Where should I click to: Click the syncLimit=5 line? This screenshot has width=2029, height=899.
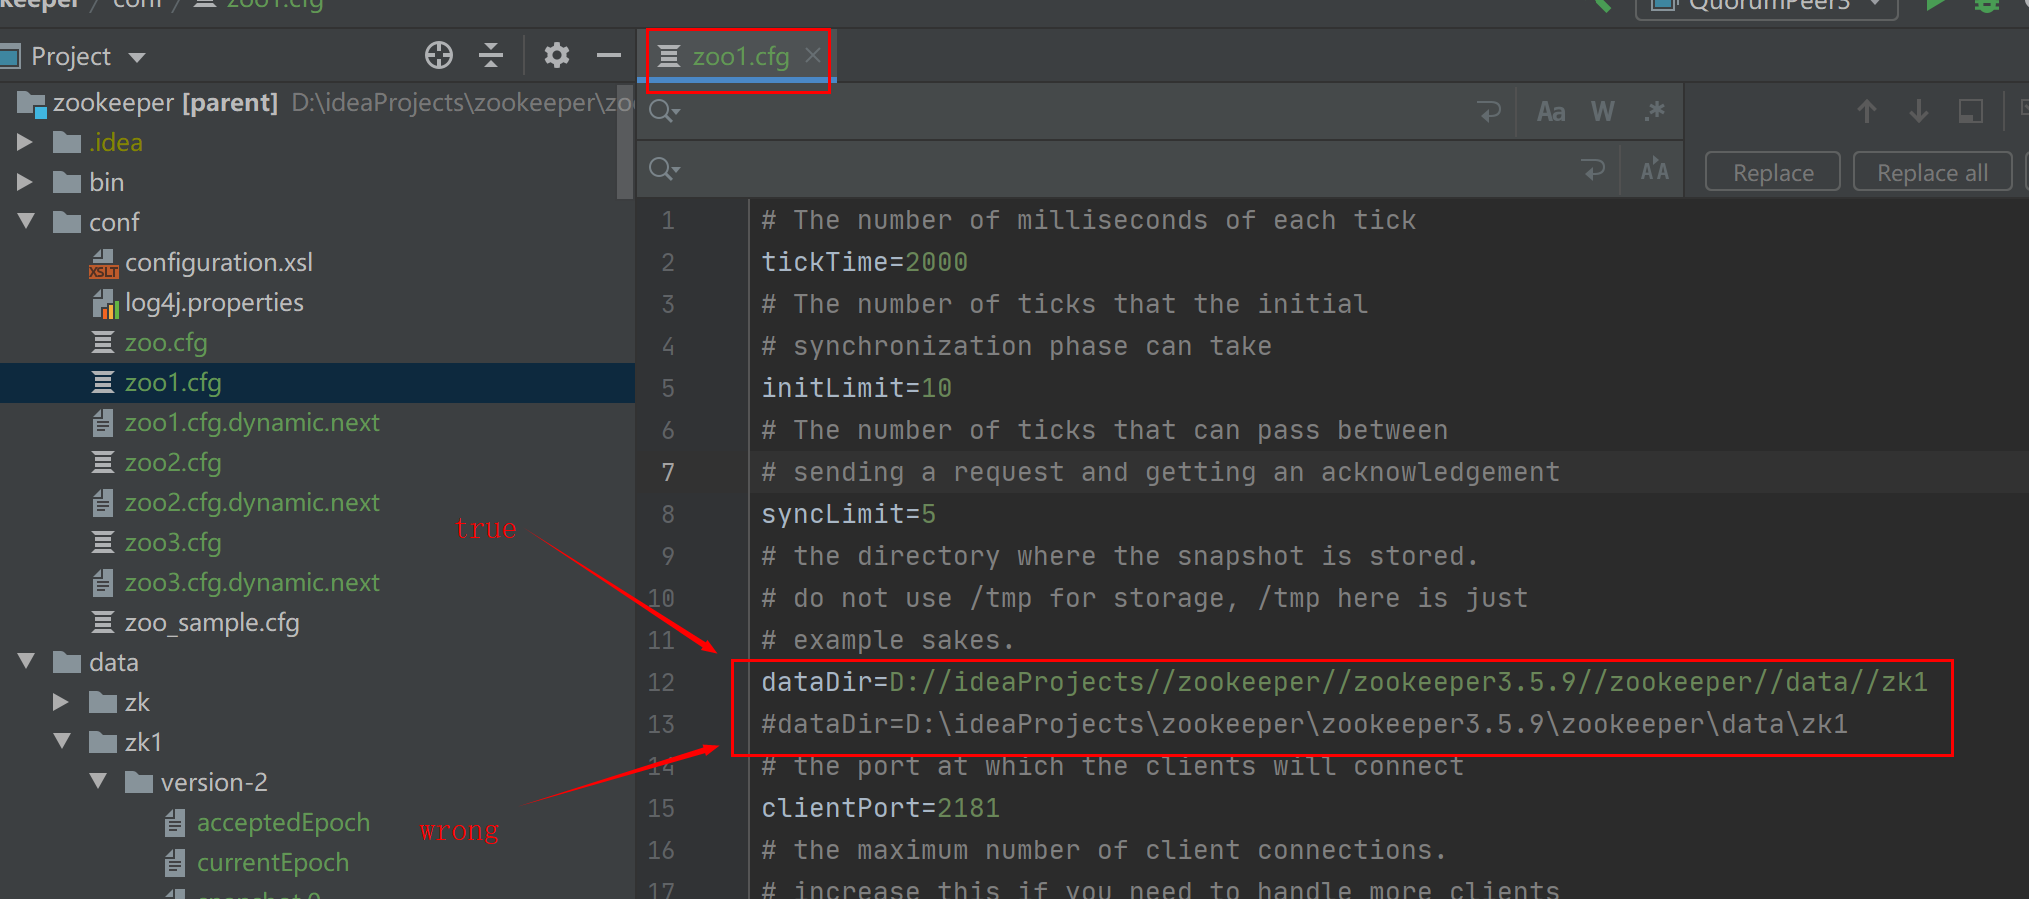pos(848,514)
